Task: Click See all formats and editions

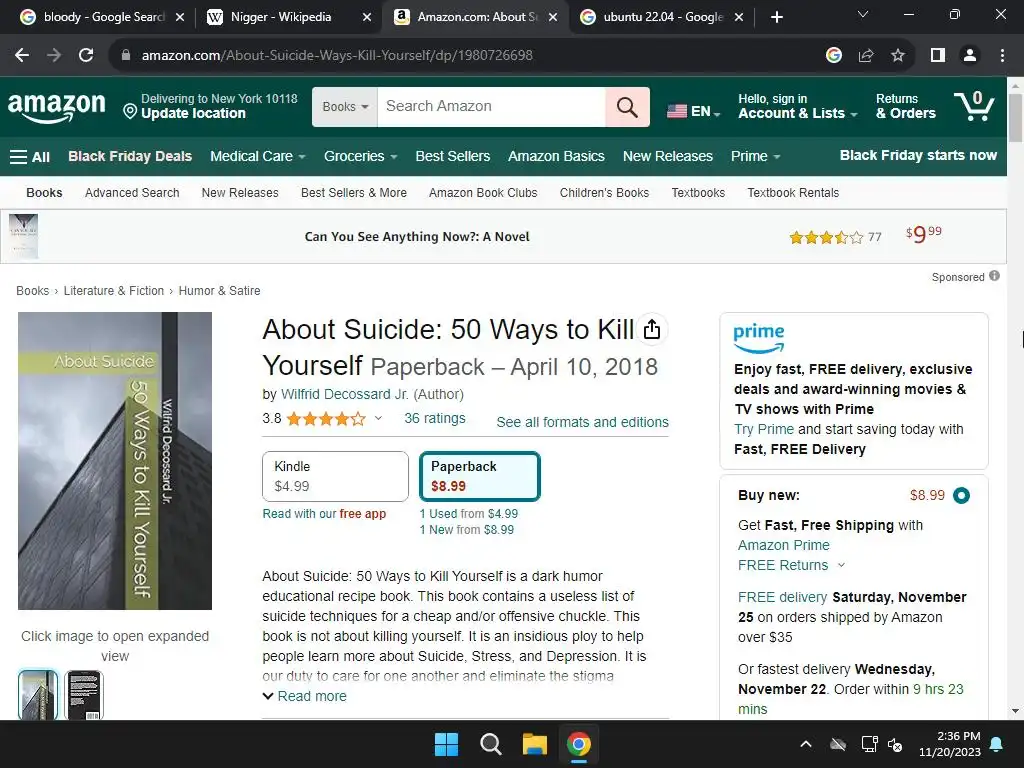Action: point(583,423)
